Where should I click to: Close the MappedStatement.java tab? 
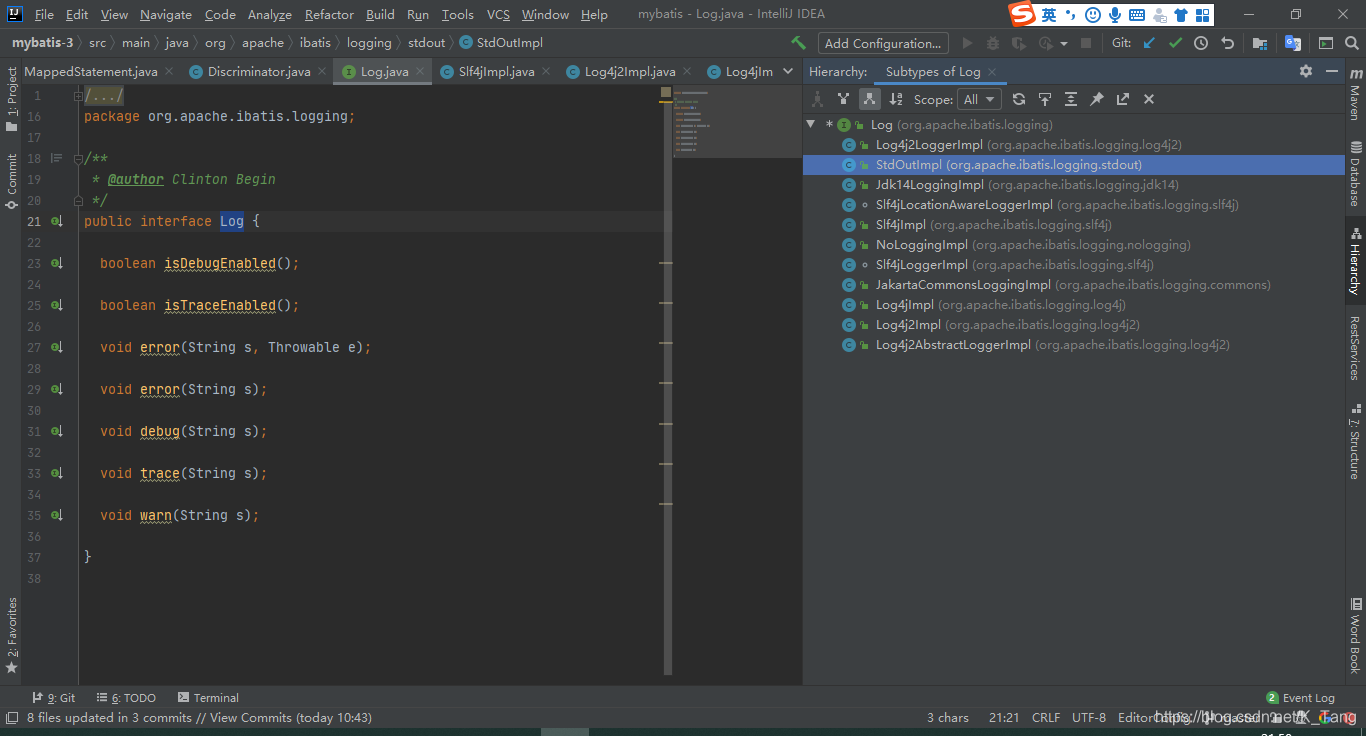(168, 71)
